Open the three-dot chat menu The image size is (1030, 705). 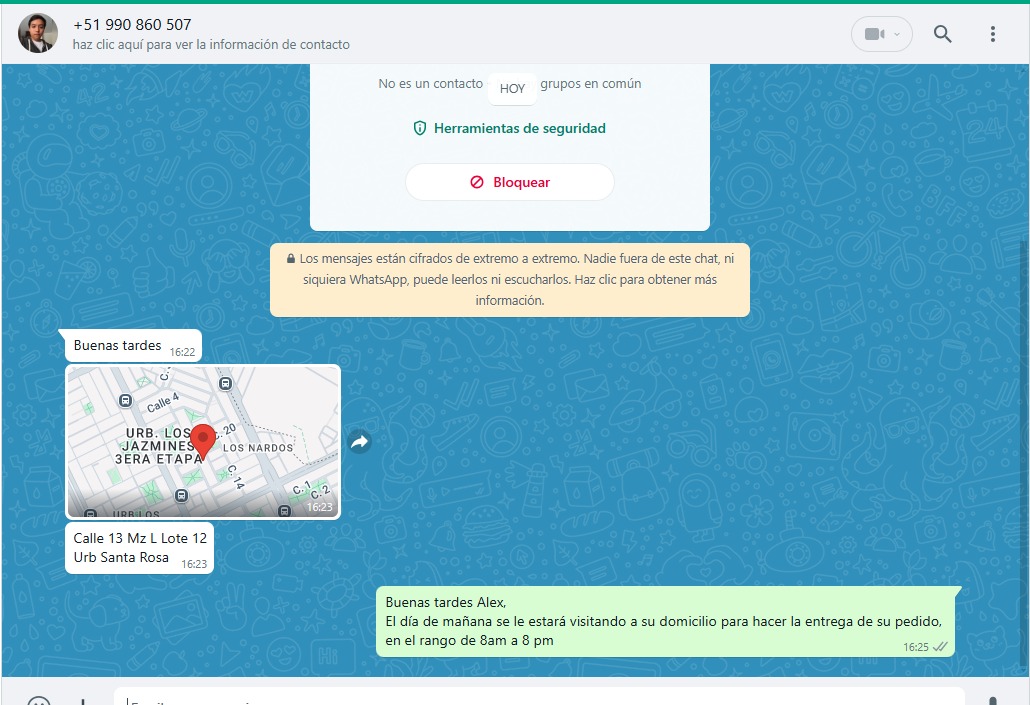click(x=992, y=34)
